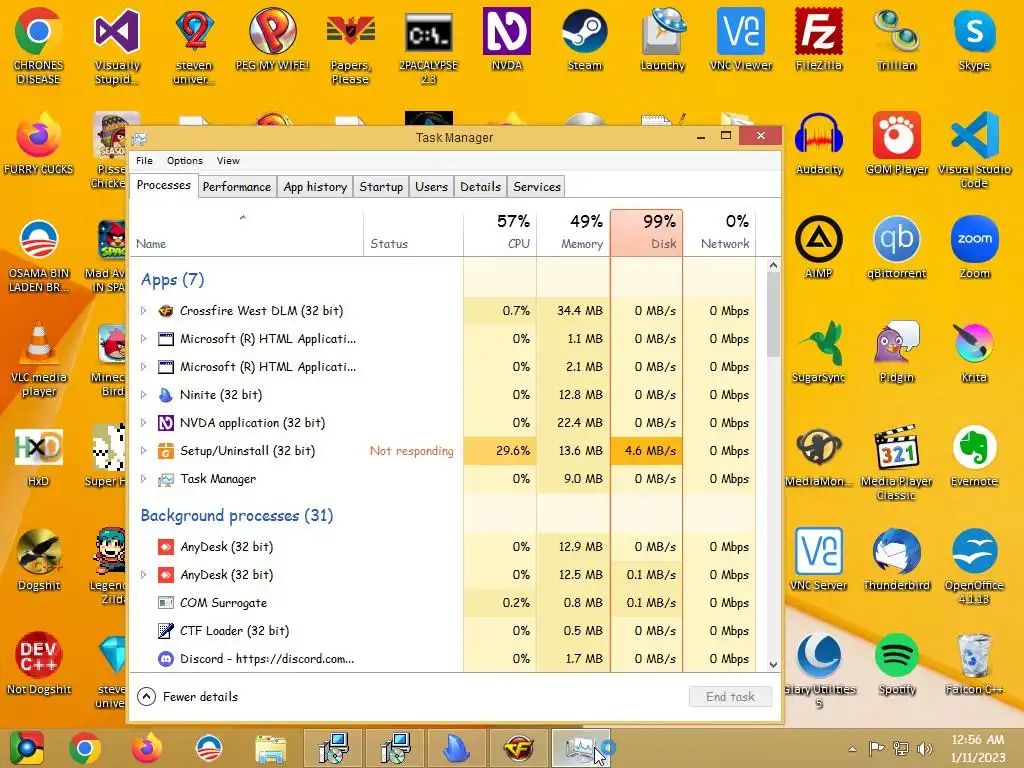This screenshot has height=768, width=1024.
Task: Click scrollbar up arrow in process list
Action: (x=773, y=265)
